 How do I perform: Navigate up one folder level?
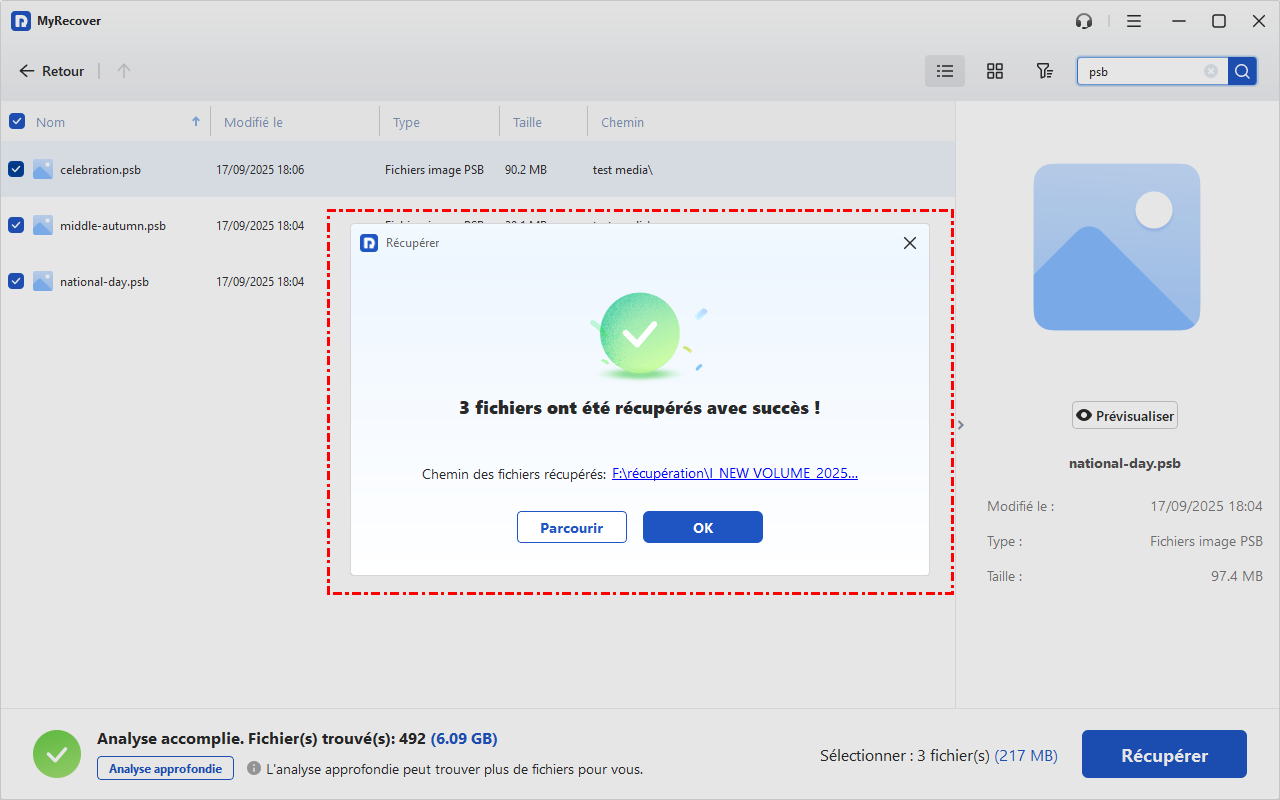click(x=124, y=71)
